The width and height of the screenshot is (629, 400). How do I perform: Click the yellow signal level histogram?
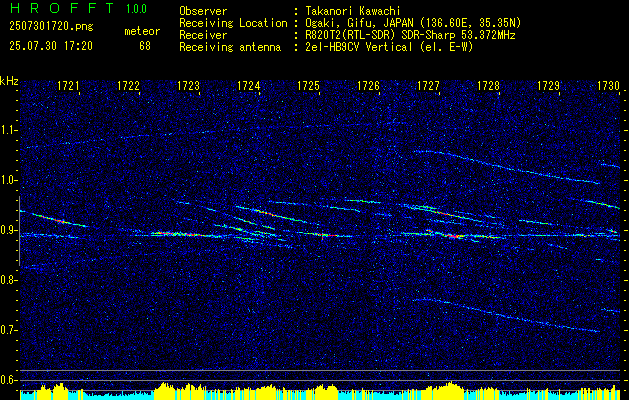pyautogui.click(x=320, y=391)
